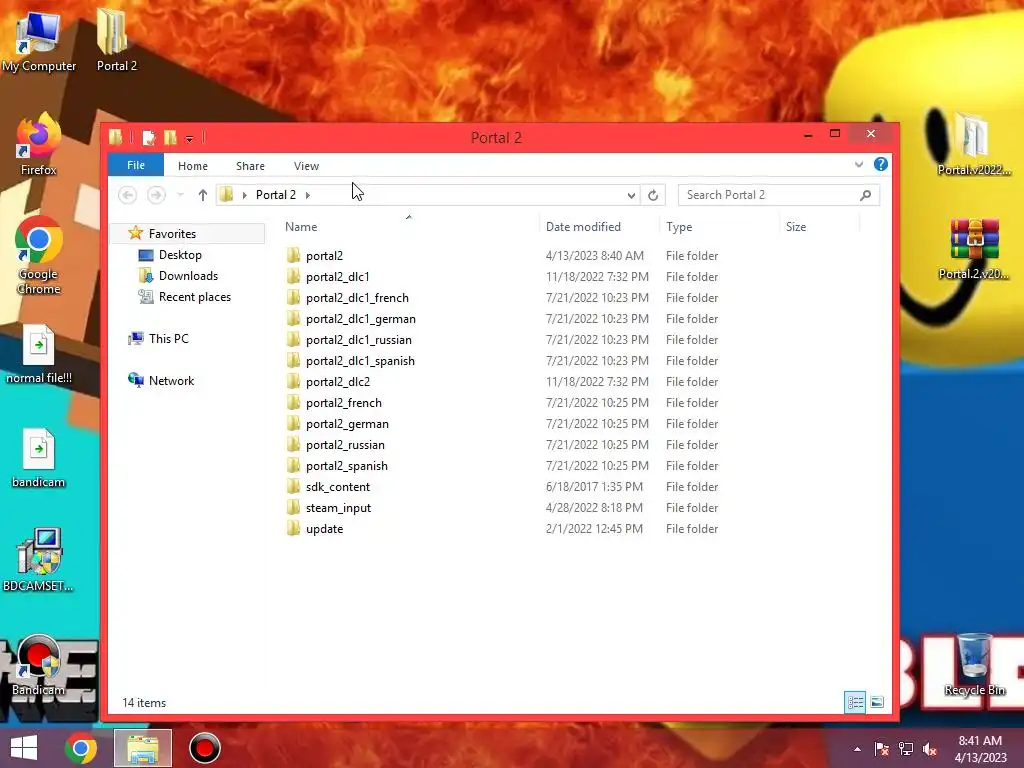This screenshot has height=768, width=1024.
Task: Select the portal2_dlc1_french folder
Action: [357, 297]
